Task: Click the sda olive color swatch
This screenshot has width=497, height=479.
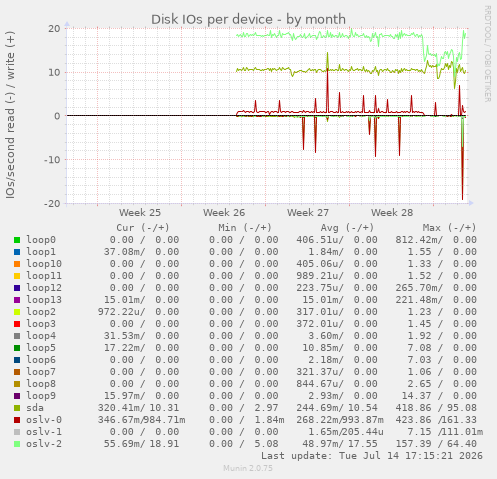Action: click(17, 408)
